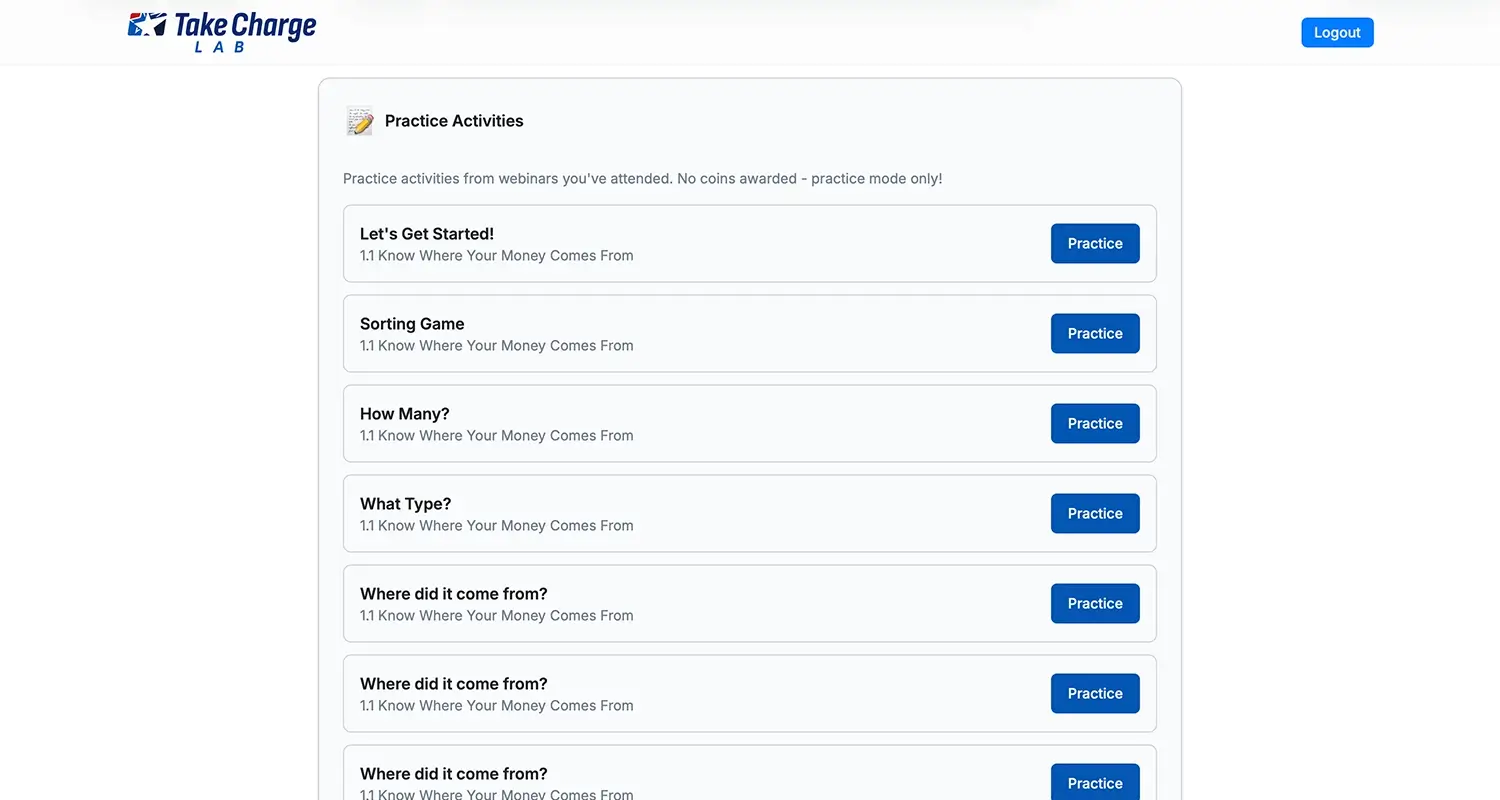Click Practice for the second Where did it come from?
The width and height of the screenshot is (1500, 800).
(1095, 694)
